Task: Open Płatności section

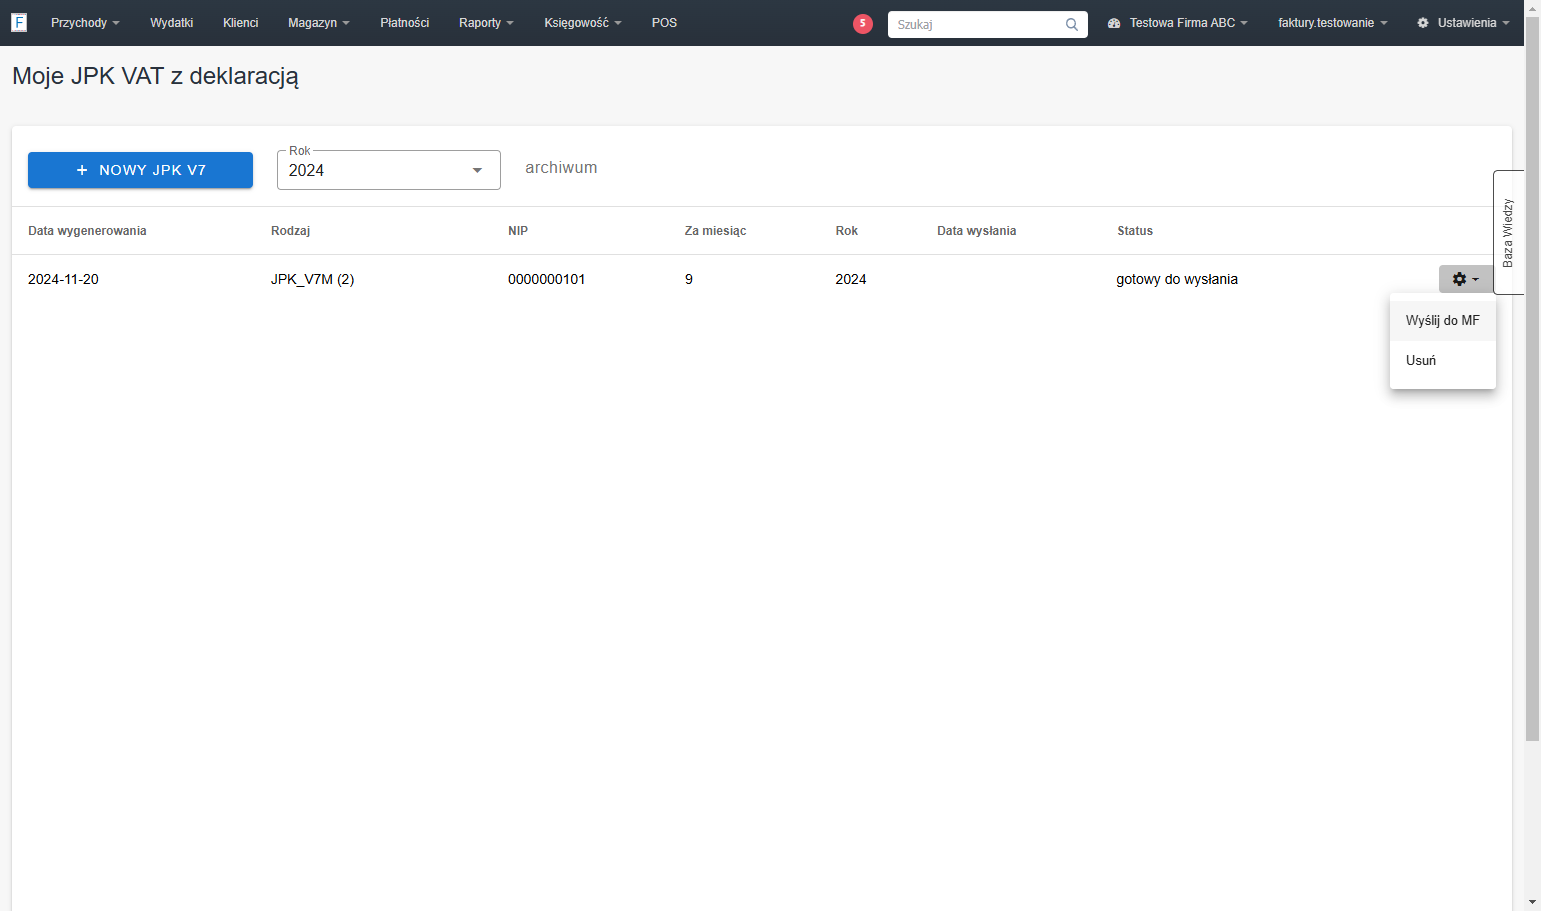Action: [x=405, y=23]
